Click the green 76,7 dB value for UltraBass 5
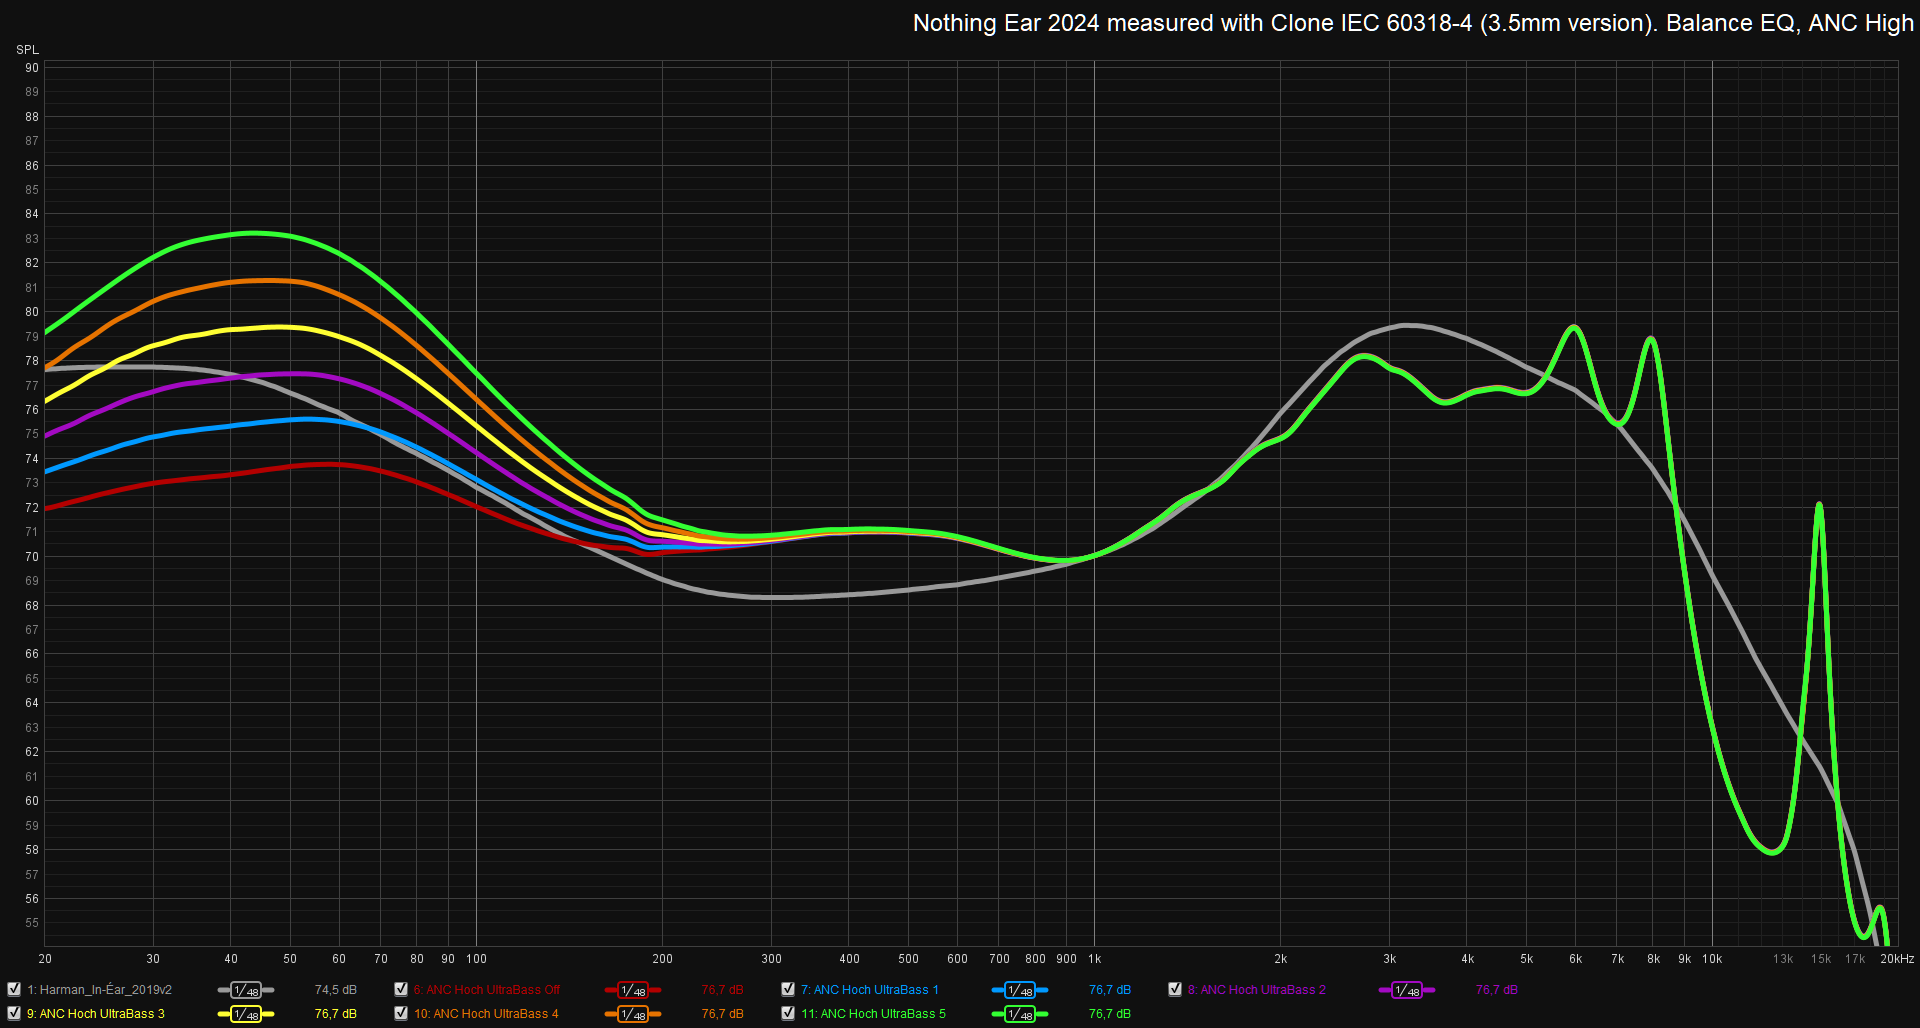The image size is (1920, 1028). (1110, 1014)
